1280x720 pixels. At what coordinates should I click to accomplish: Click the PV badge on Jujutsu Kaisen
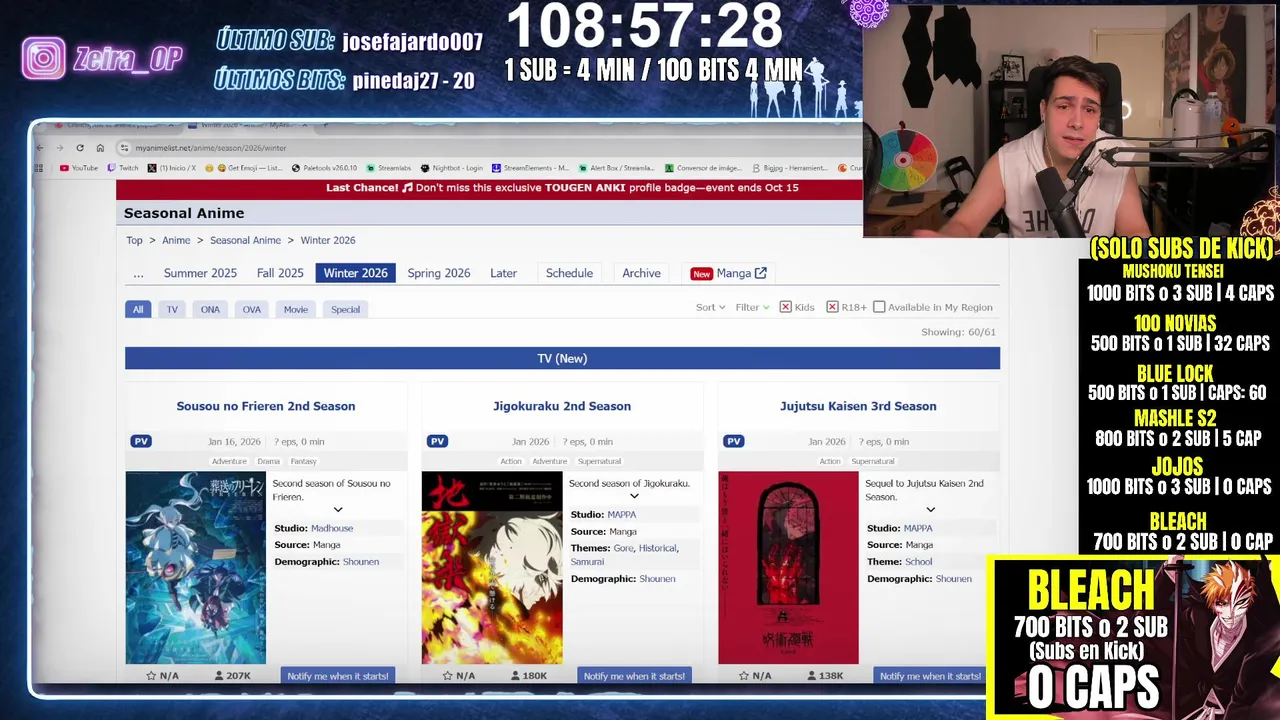pyautogui.click(x=734, y=441)
